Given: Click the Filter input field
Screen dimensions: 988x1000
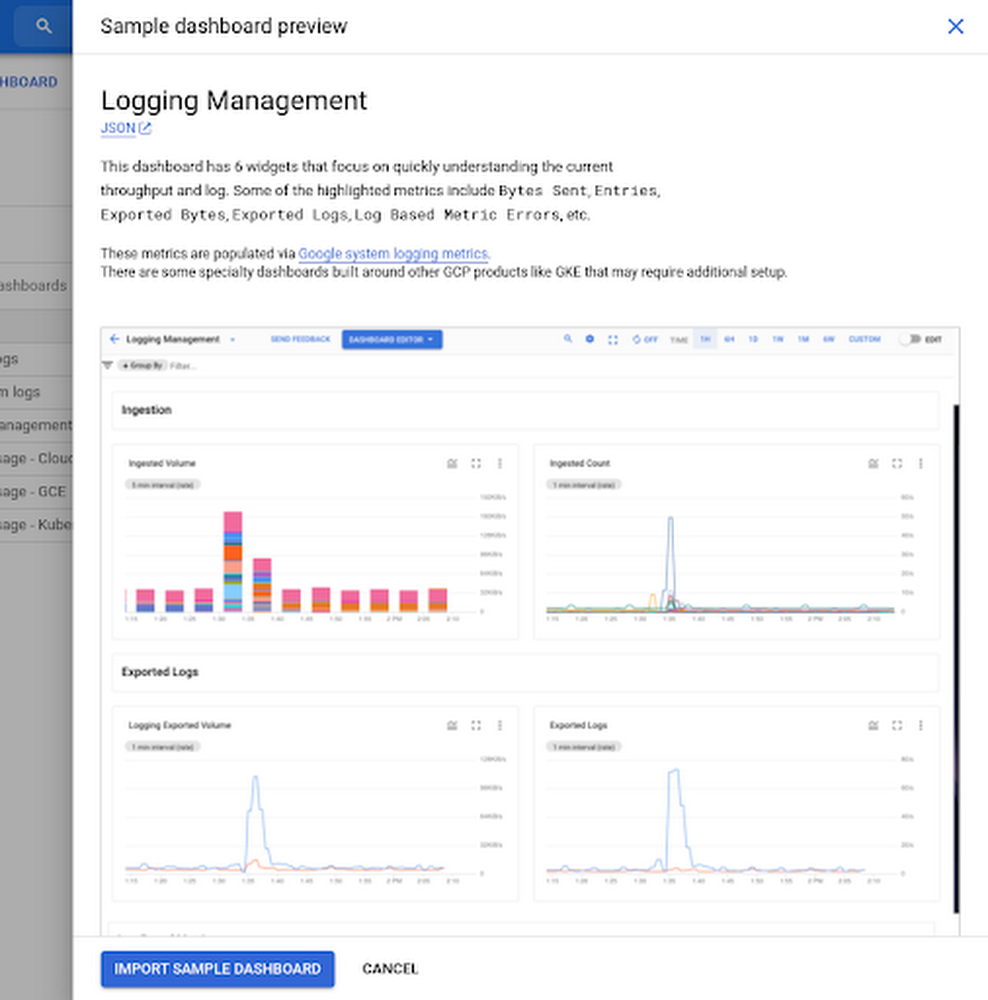Looking at the screenshot, I should pyautogui.click(x=184, y=366).
